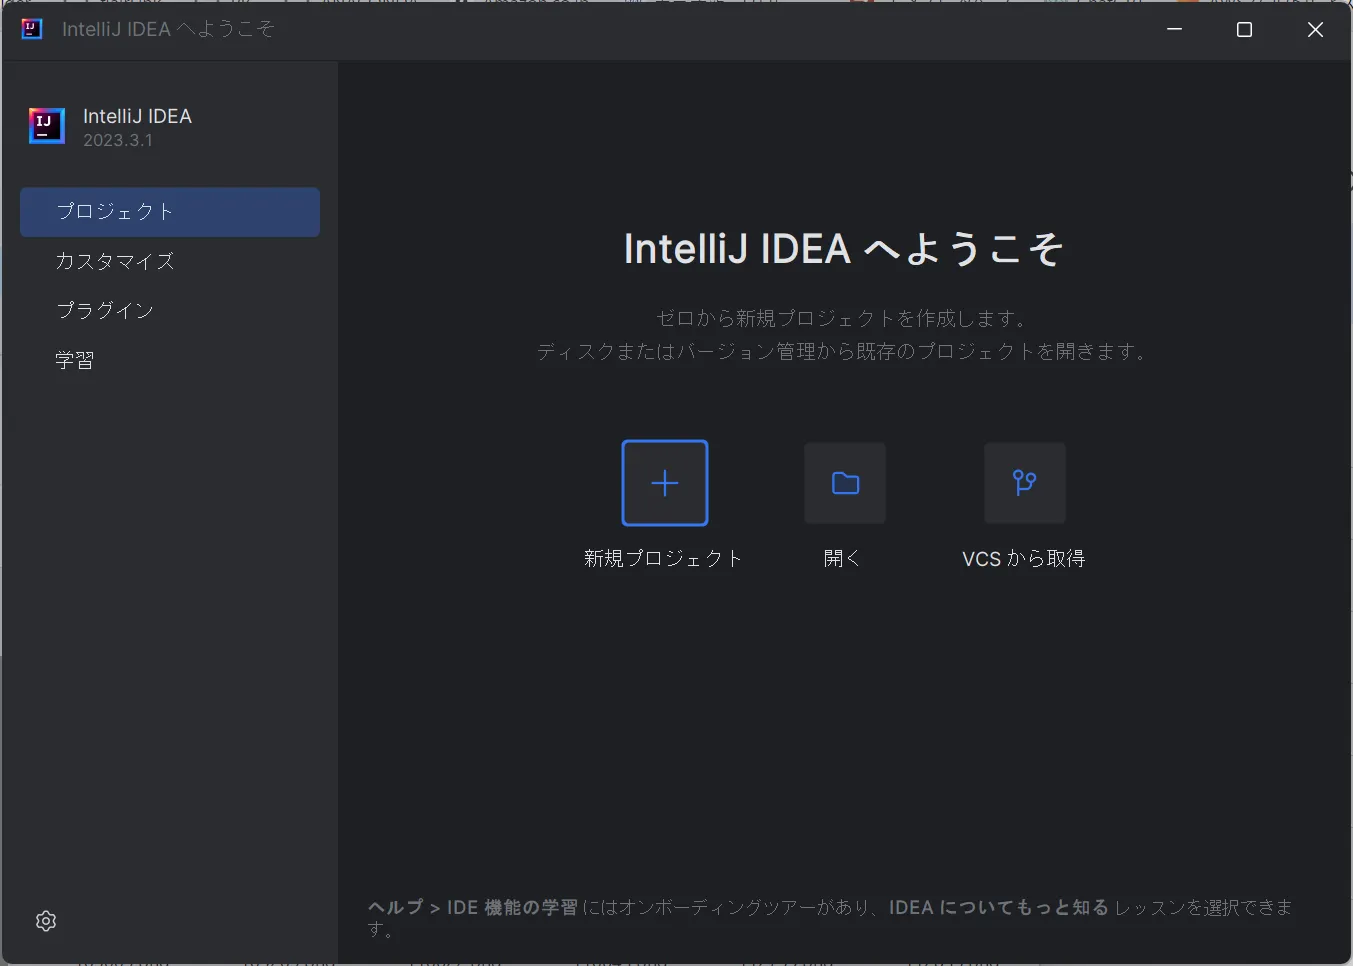Click the Open folder icon

(x=845, y=483)
